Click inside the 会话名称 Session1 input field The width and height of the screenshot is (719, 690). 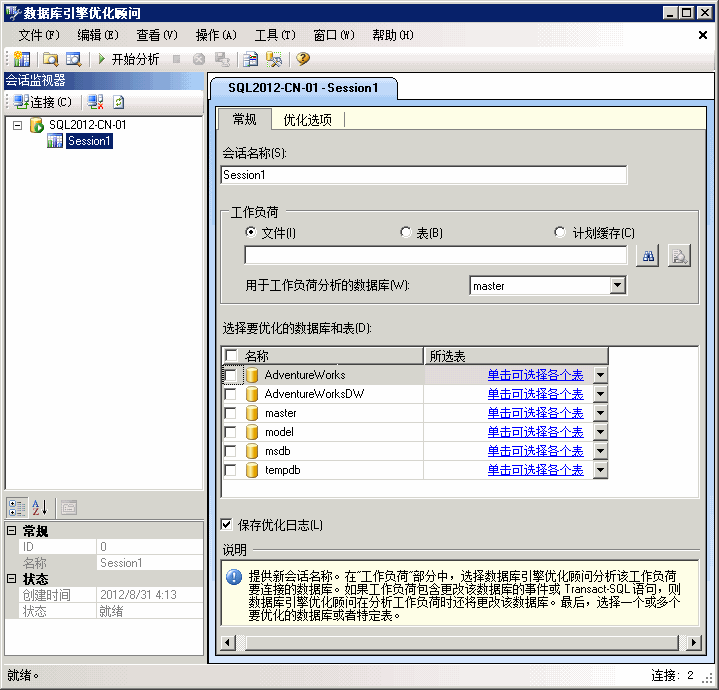coord(424,175)
